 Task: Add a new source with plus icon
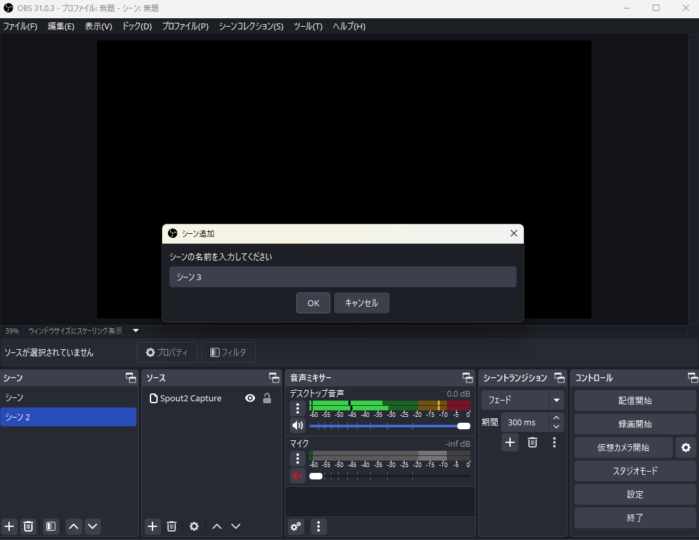coord(152,527)
